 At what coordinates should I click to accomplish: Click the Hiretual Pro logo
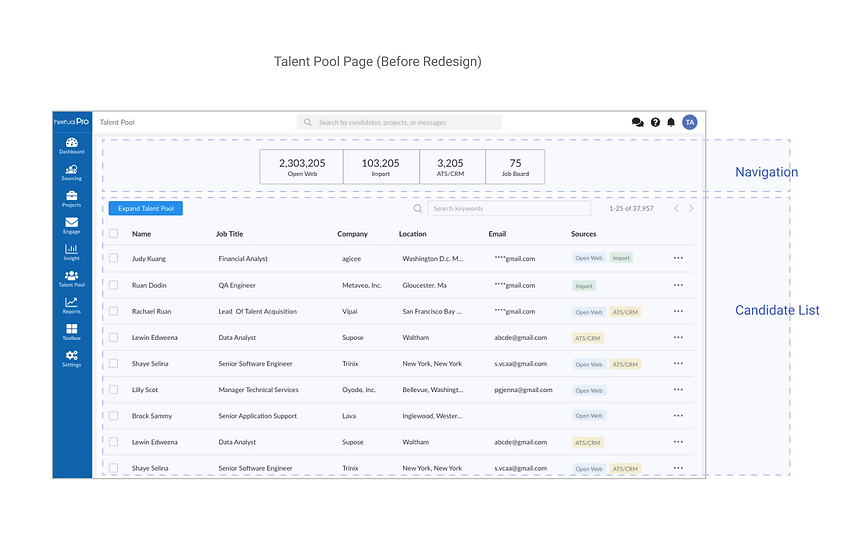pos(71,122)
